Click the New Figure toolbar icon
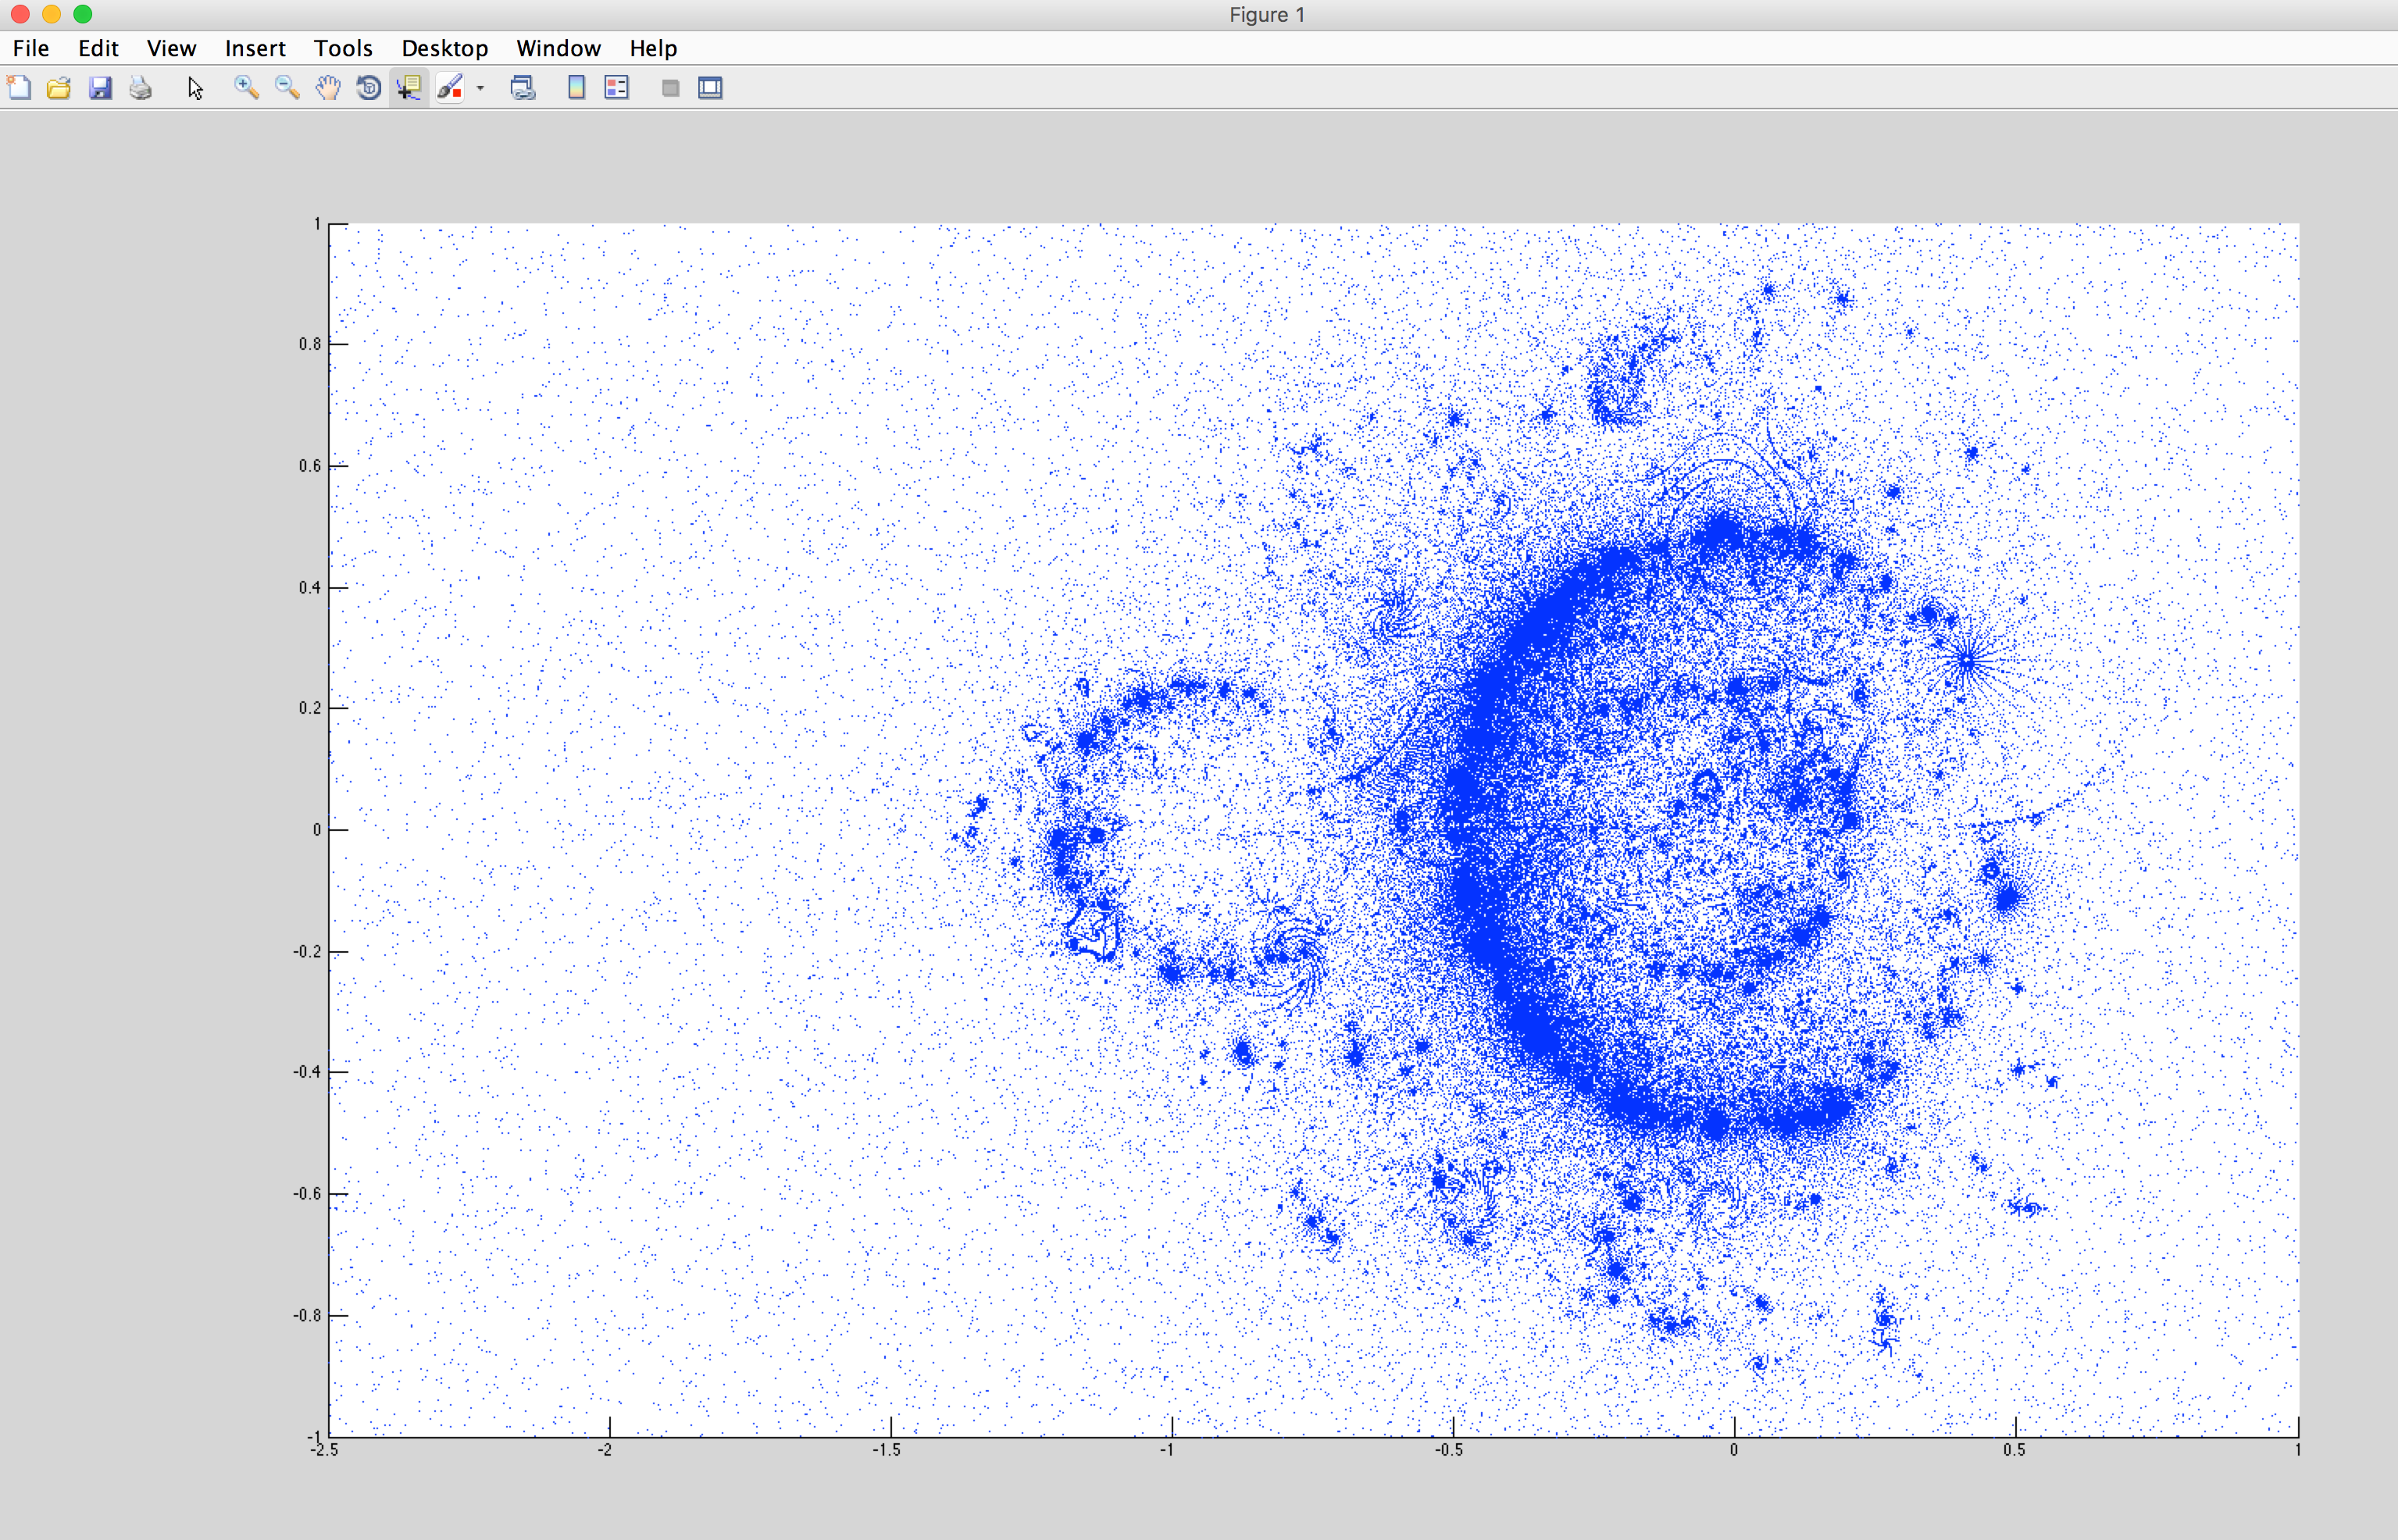The width and height of the screenshot is (2398, 1540). tap(19, 88)
